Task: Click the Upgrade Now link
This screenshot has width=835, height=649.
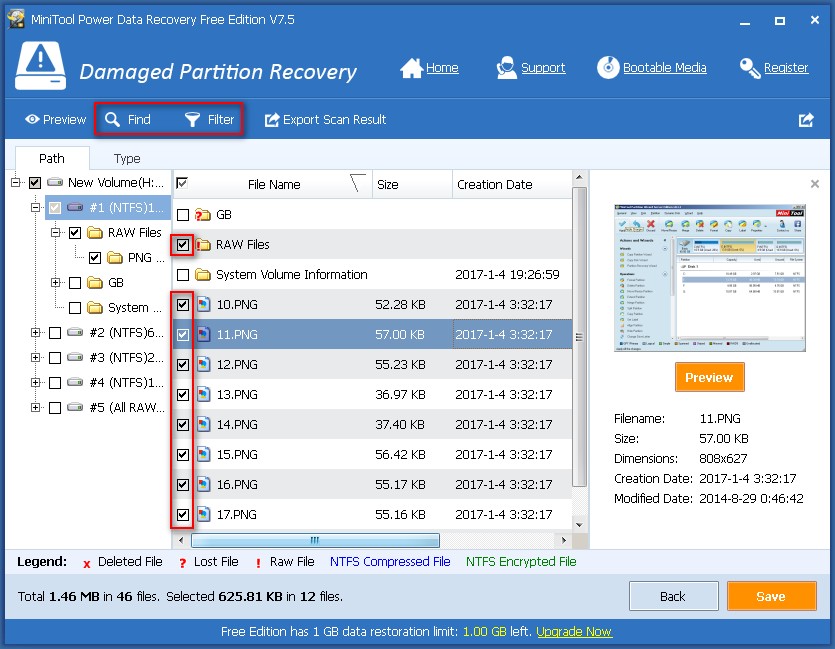Action: [574, 631]
